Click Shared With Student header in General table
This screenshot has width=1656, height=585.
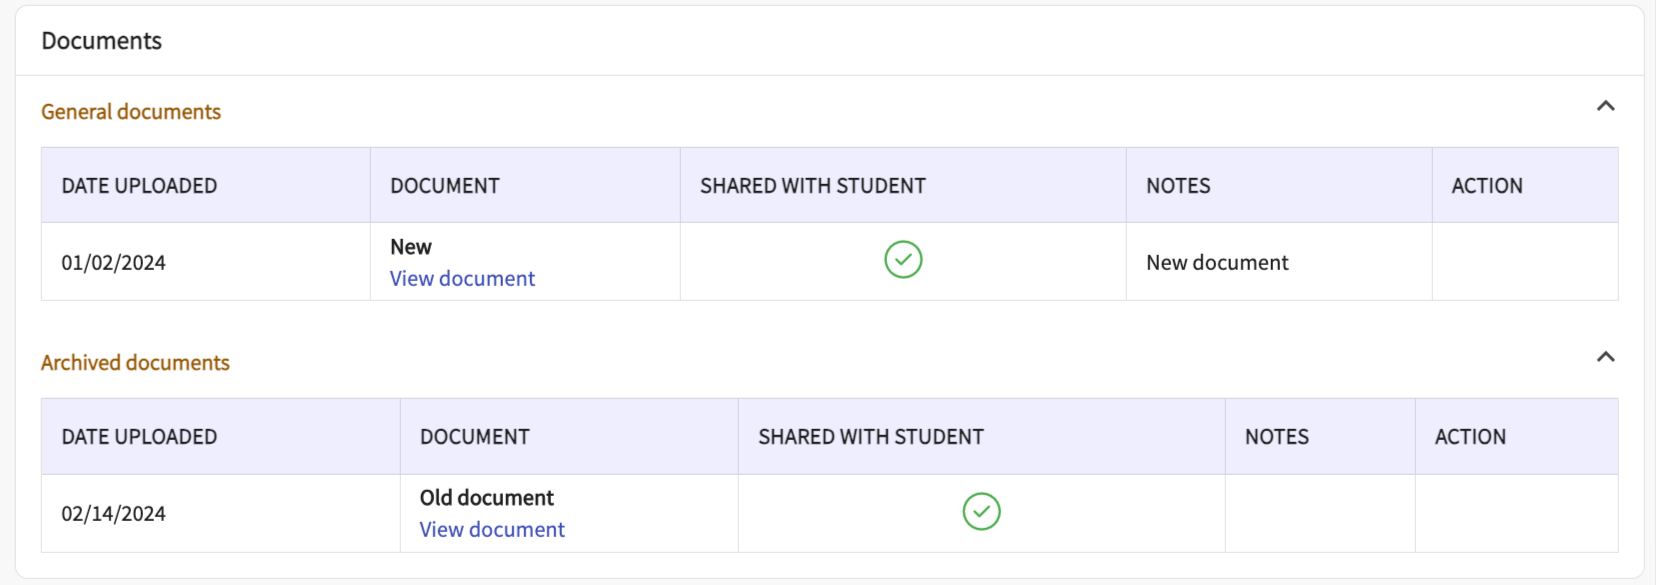813,186
